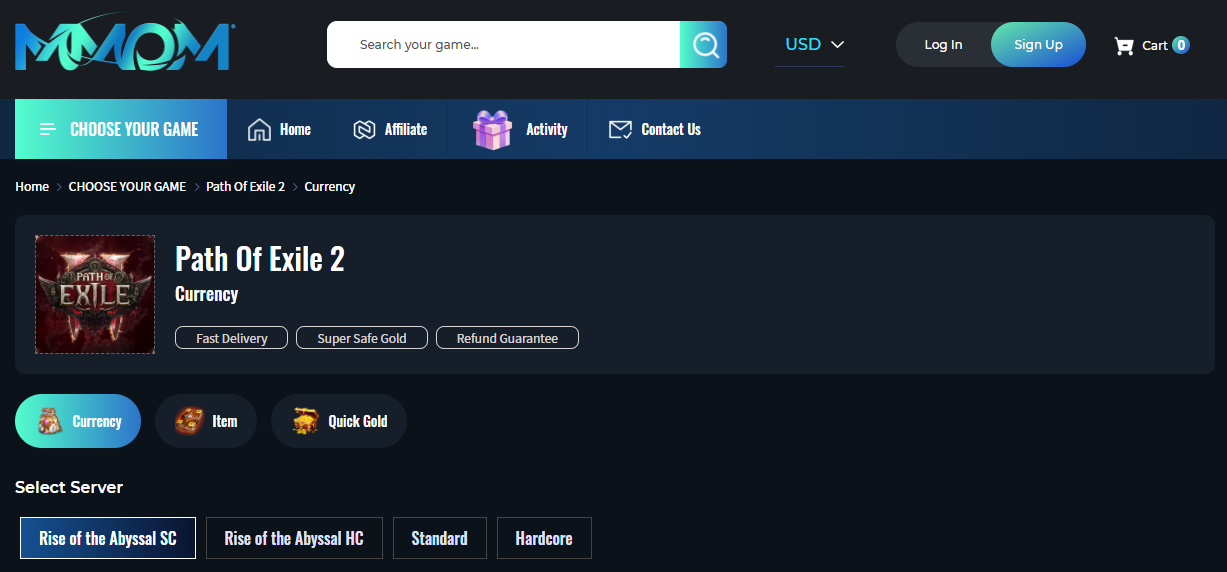Click the Contact Us envelope icon
The height and width of the screenshot is (572, 1227).
(620, 129)
